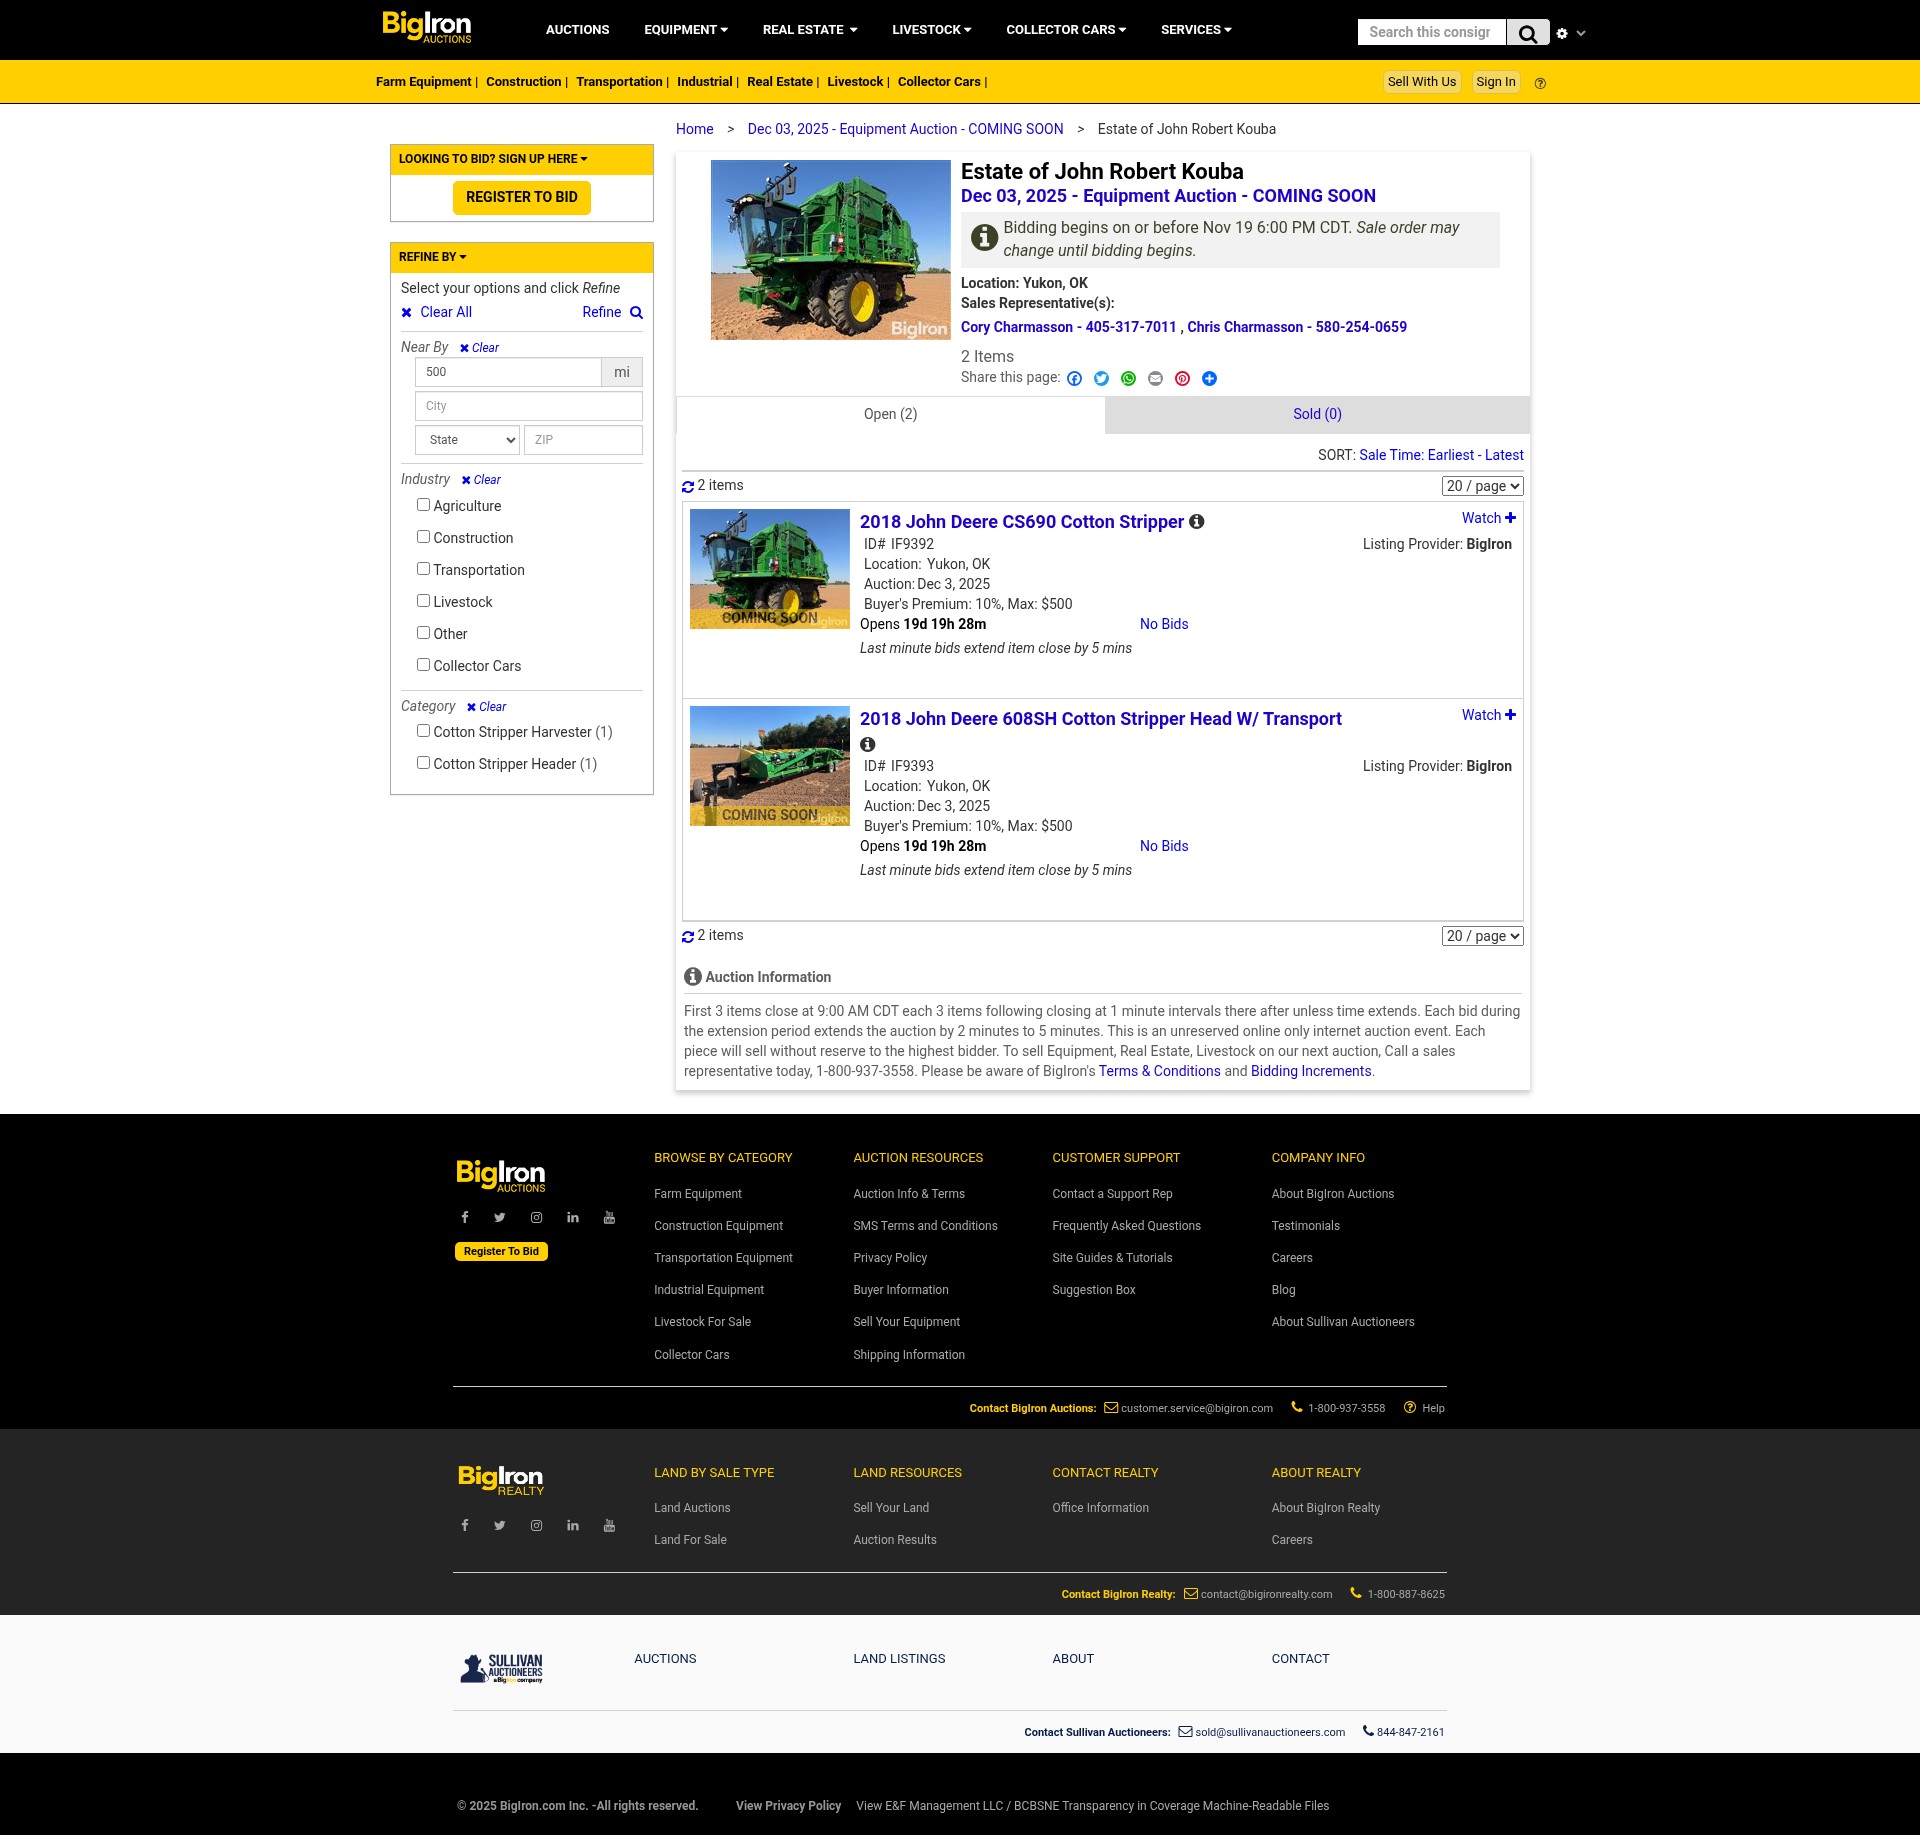The image size is (1920, 1835).
Task: Expand the COLLECTOR CARS menu dropdown
Action: pos(1066,30)
